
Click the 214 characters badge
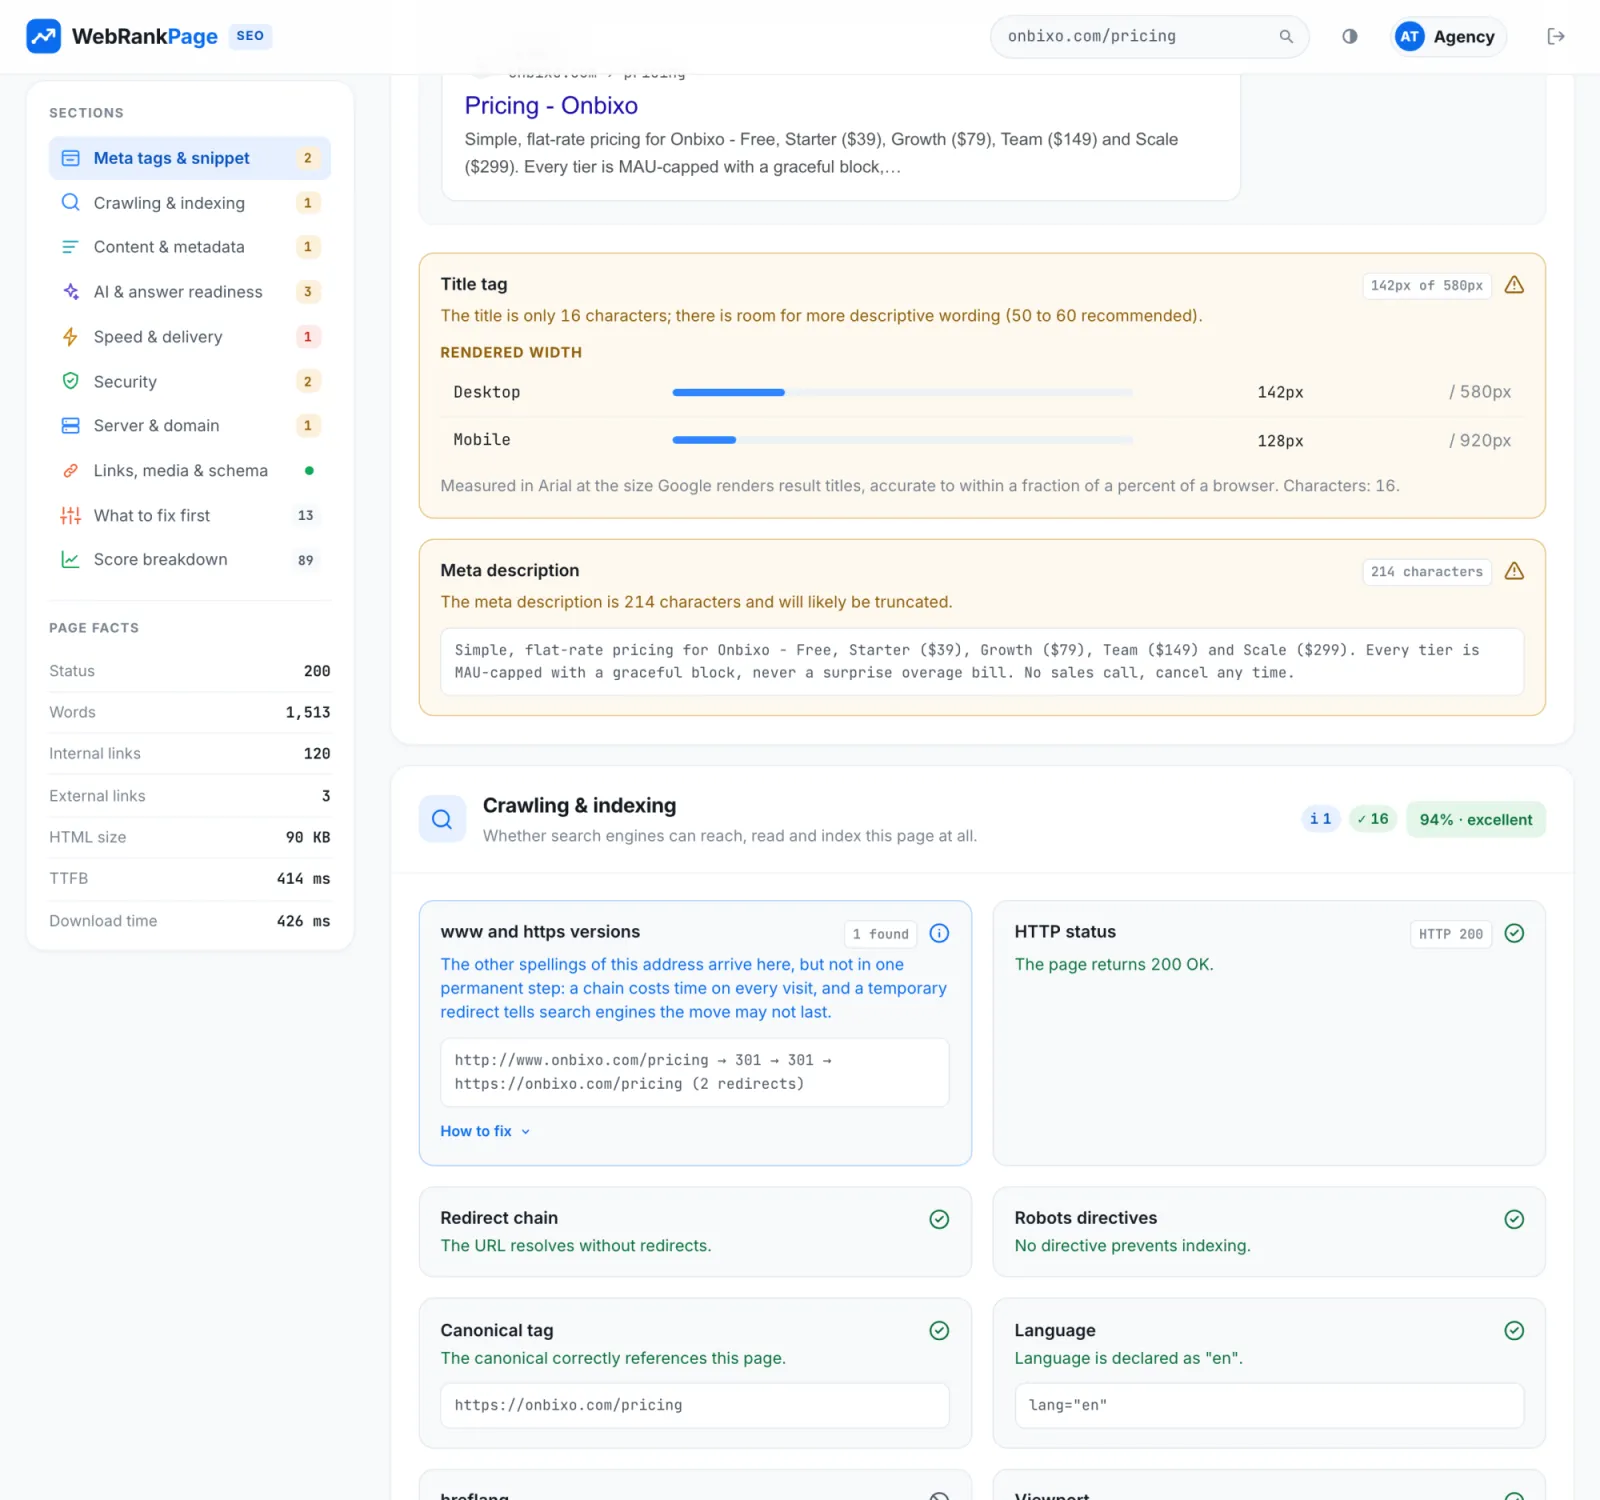[x=1427, y=571]
